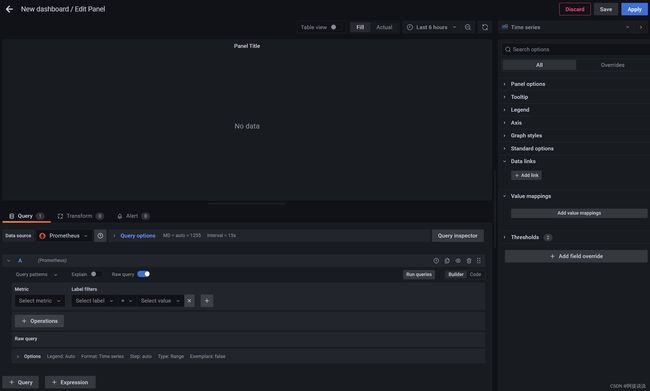
Task: Open the Overrides tab
Action: point(612,65)
